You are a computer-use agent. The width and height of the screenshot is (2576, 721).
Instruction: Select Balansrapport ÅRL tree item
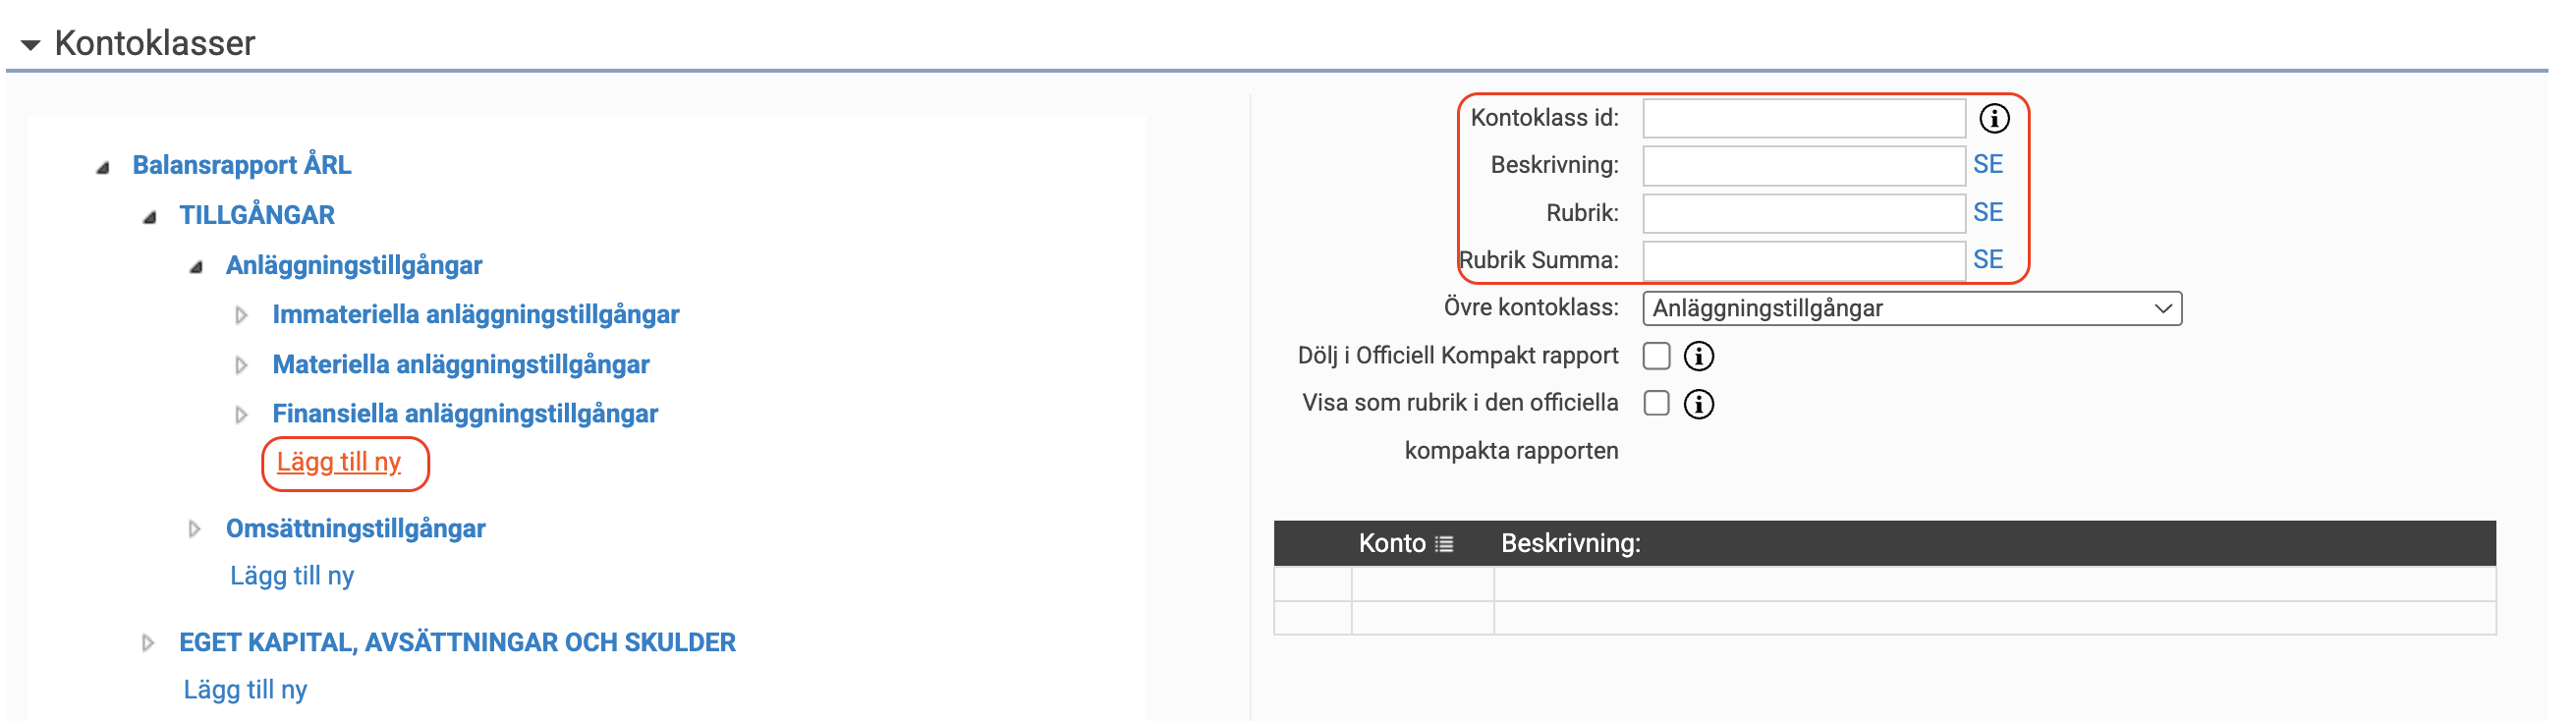[242, 166]
